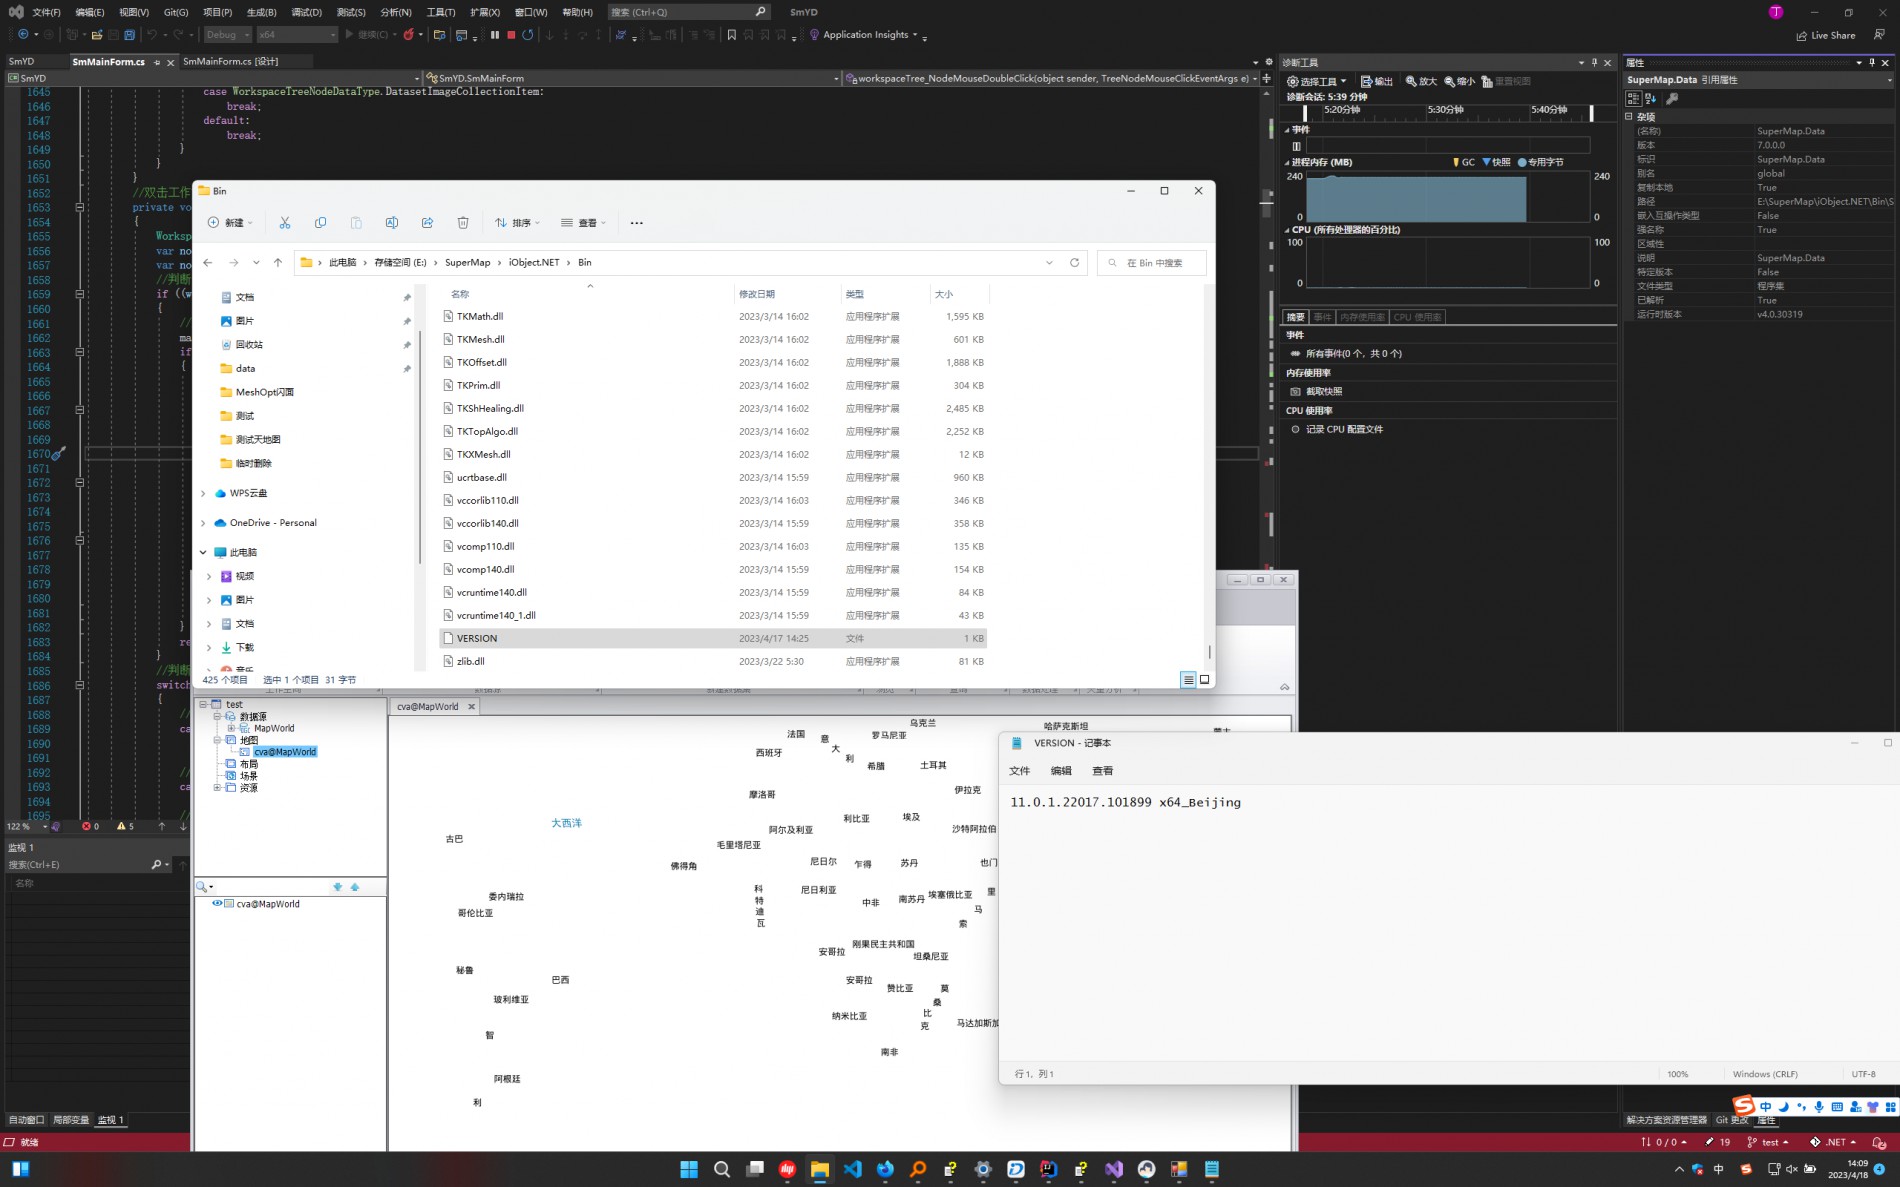Viewport: 1900px width, 1187px height.
Task: Open 选择工具 dropdown in diagnostics
Action: (x=1317, y=81)
